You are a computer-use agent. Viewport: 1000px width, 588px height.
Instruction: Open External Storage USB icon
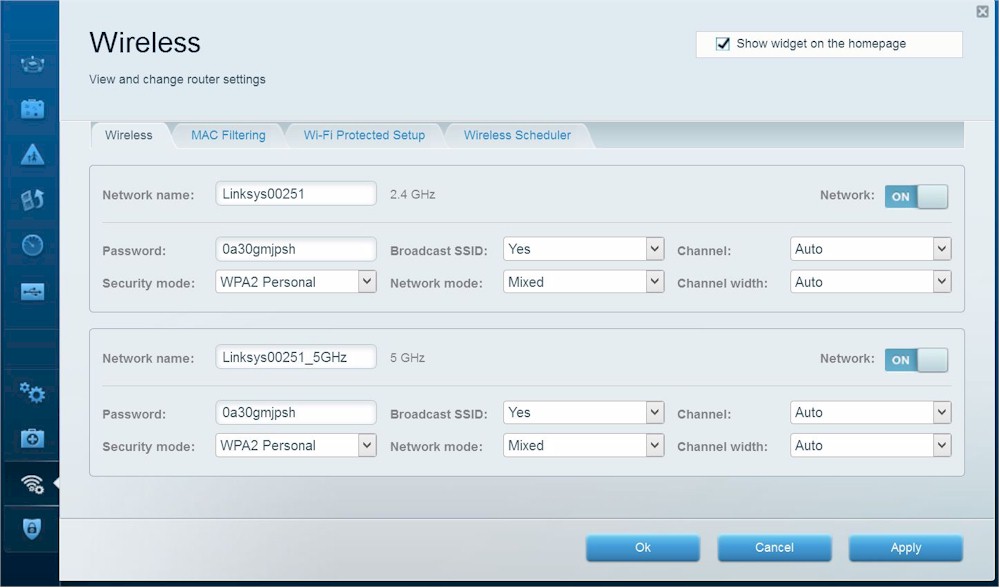32,291
